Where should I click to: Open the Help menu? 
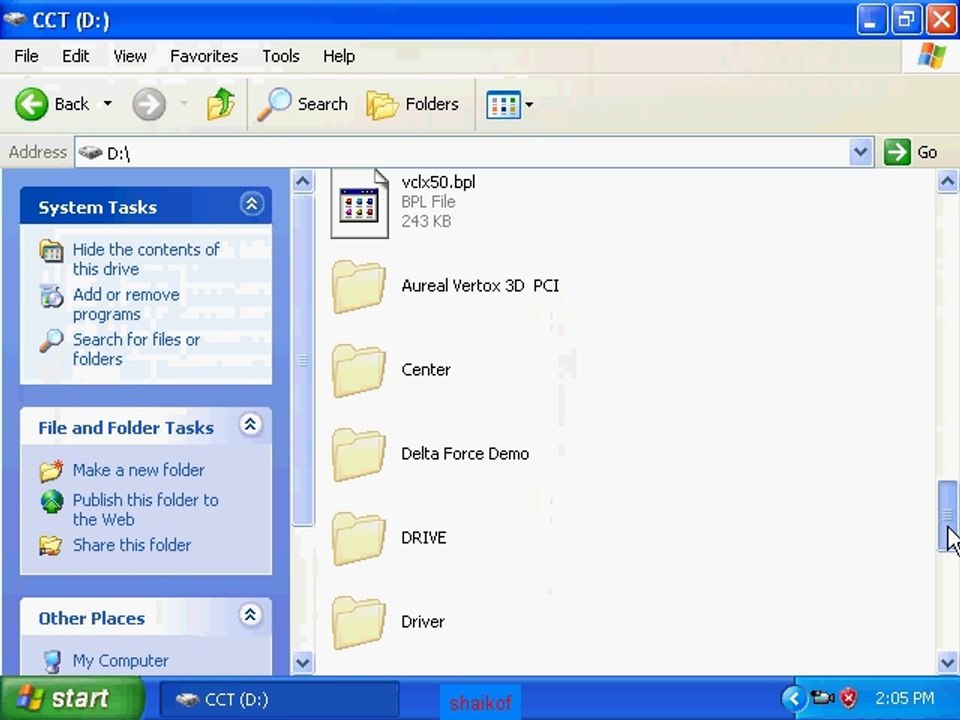pos(339,56)
